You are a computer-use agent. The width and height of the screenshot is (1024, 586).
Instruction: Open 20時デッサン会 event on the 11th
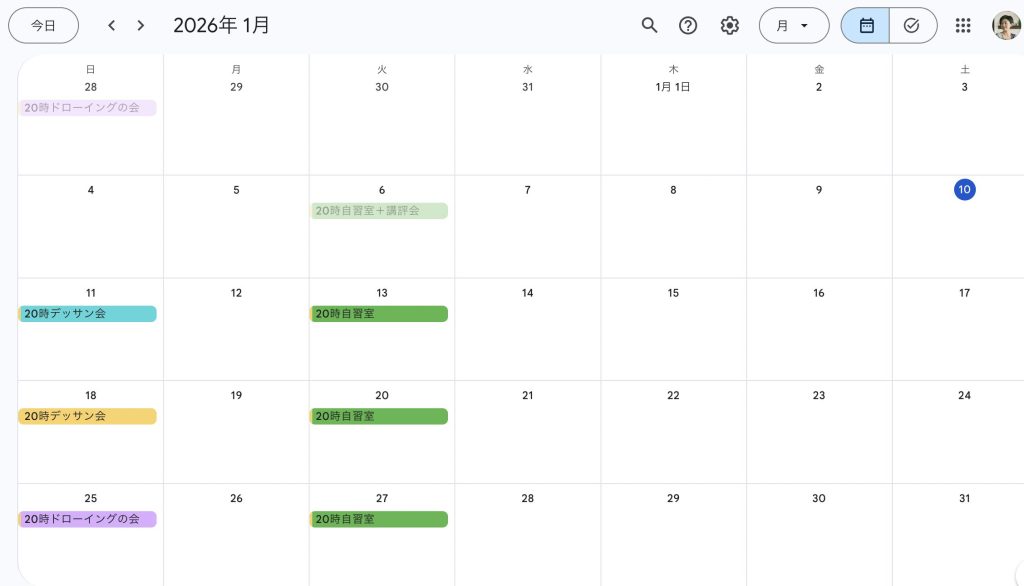click(x=88, y=314)
